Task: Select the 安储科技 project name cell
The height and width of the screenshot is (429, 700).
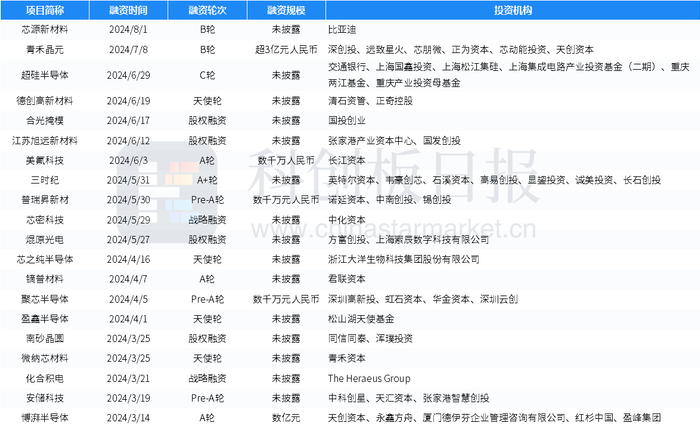Action: click(45, 398)
